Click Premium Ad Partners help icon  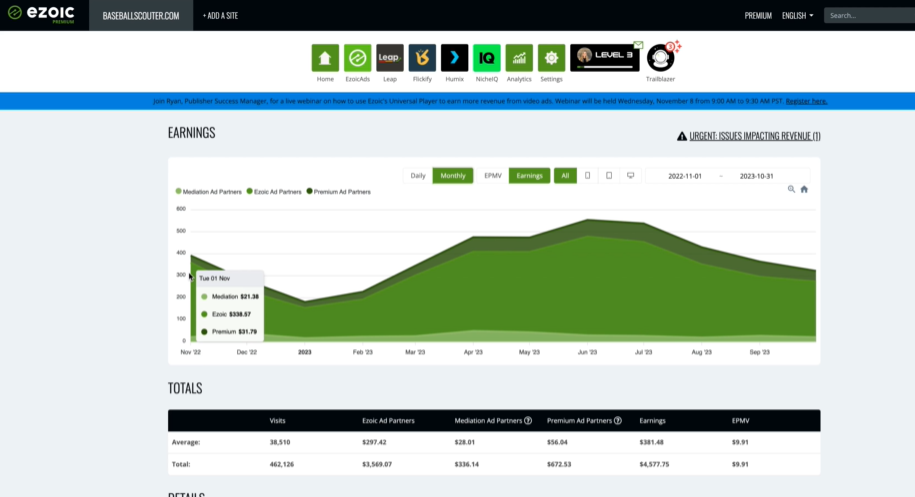[618, 421]
